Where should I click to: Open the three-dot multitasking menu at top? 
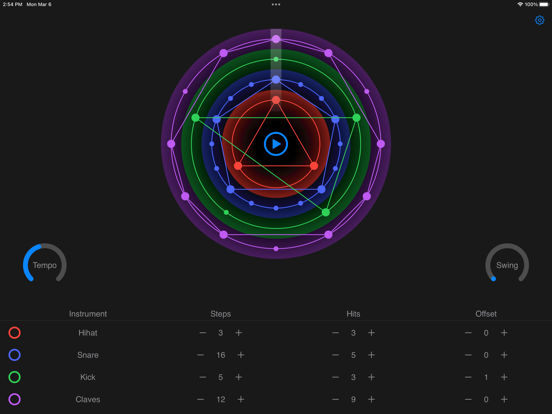tap(276, 5)
